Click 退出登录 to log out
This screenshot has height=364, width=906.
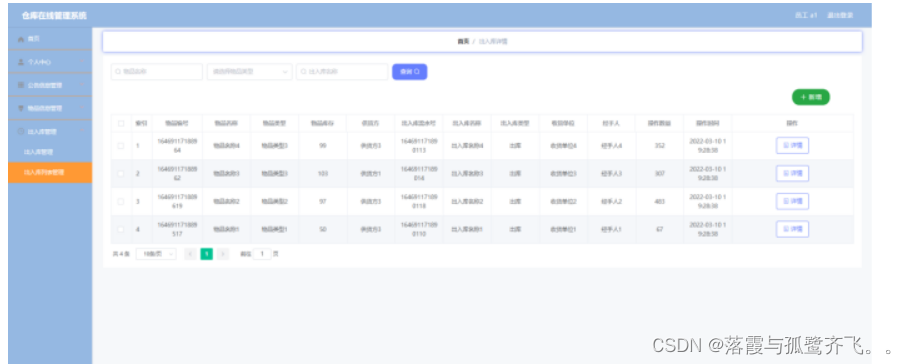(x=840, y=16)
